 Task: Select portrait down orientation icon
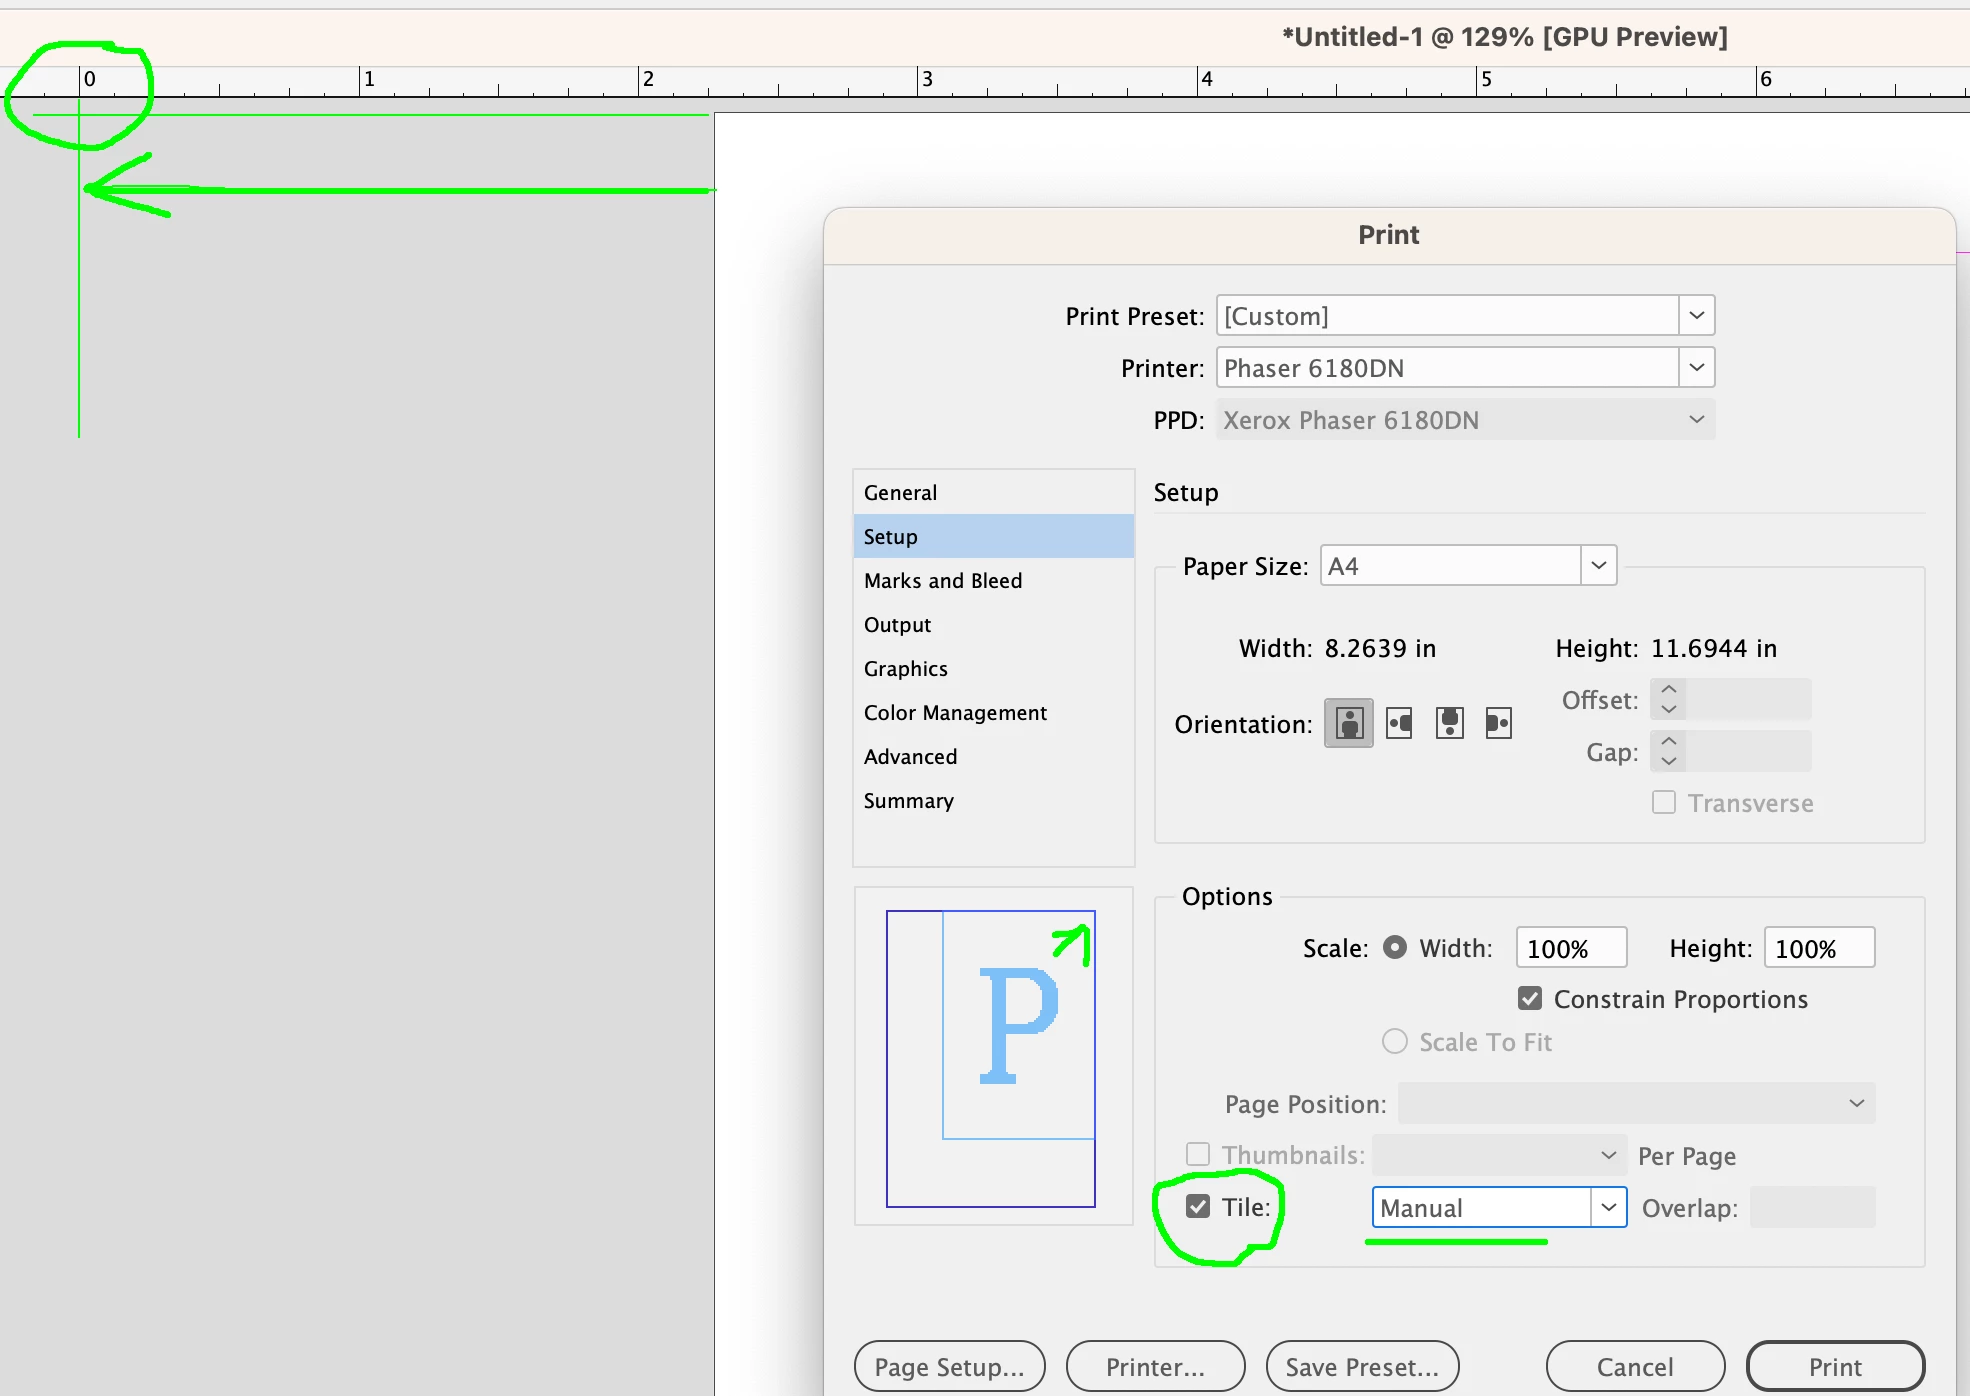point(1449,723)
